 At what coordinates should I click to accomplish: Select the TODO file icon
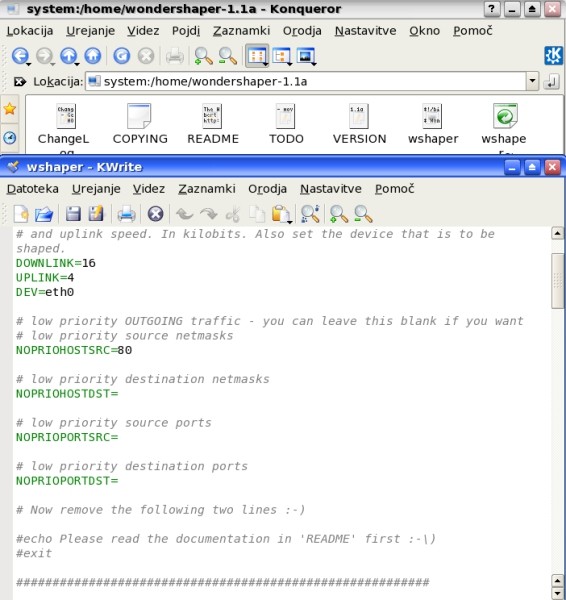point(285,116)
